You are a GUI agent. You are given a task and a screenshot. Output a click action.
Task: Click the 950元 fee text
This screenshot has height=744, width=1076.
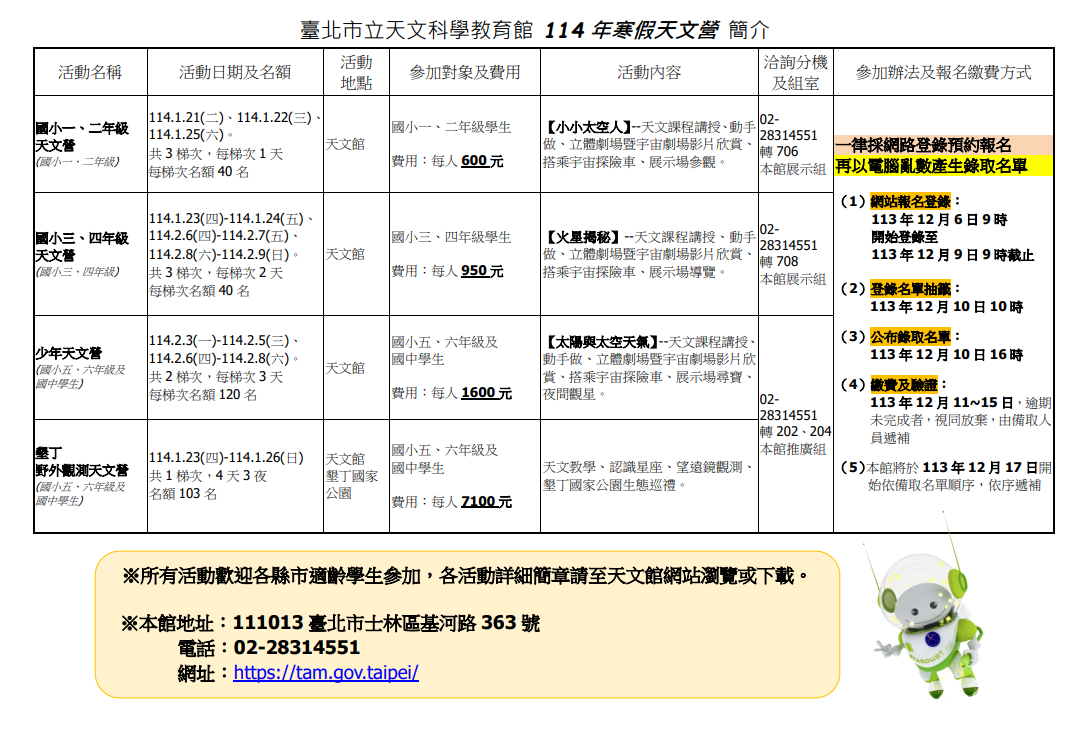click(x=482, y=271)
